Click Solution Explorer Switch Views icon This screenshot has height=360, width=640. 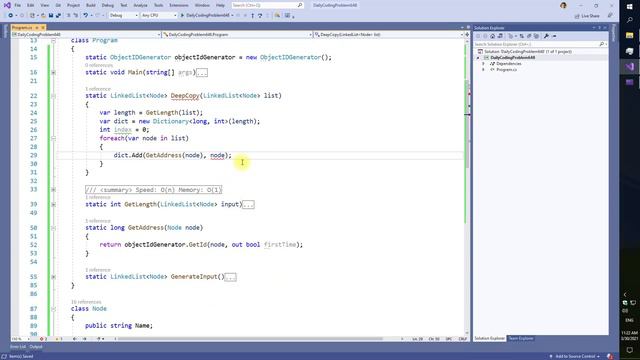coord(500,36)
